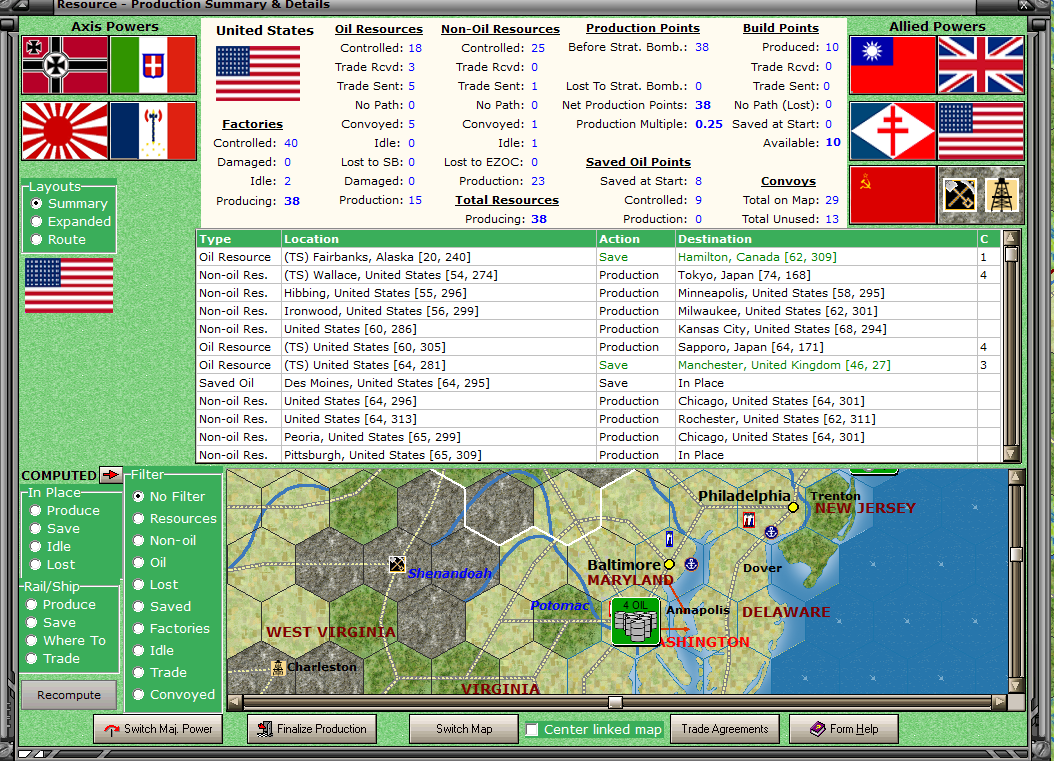The height and width of the screenshot is (761, 1054).
Task: Click the oil derrick icon
Action: tap(1002, 195)
